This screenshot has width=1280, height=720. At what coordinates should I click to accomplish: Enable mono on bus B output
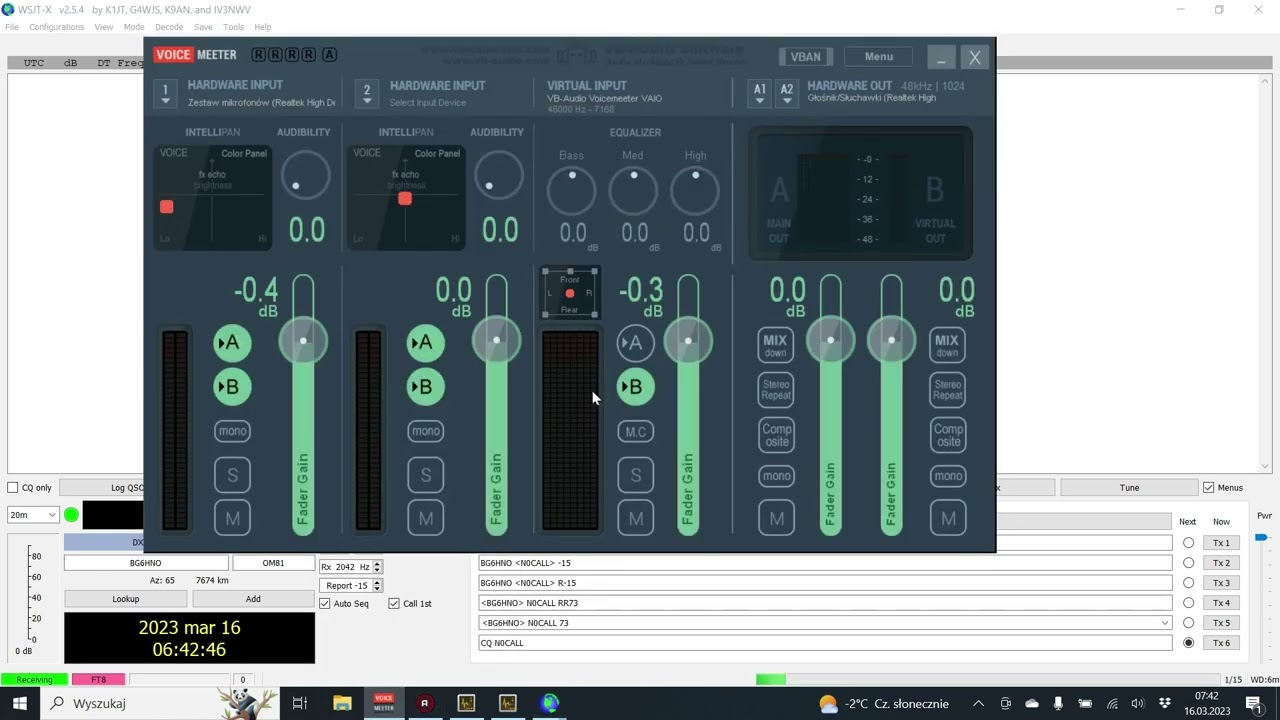(947, 476)
